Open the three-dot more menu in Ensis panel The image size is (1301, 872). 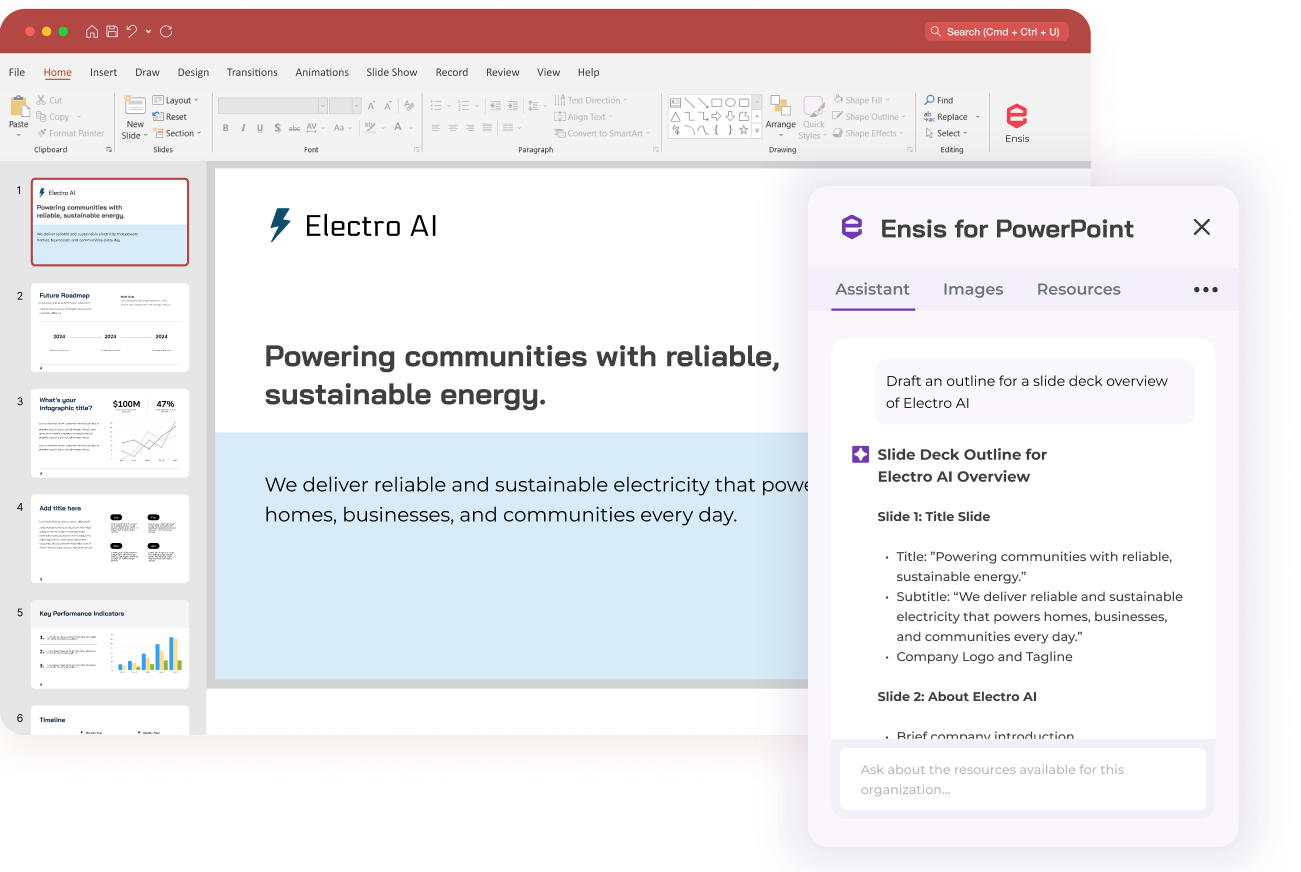[x=1206, y=290]
